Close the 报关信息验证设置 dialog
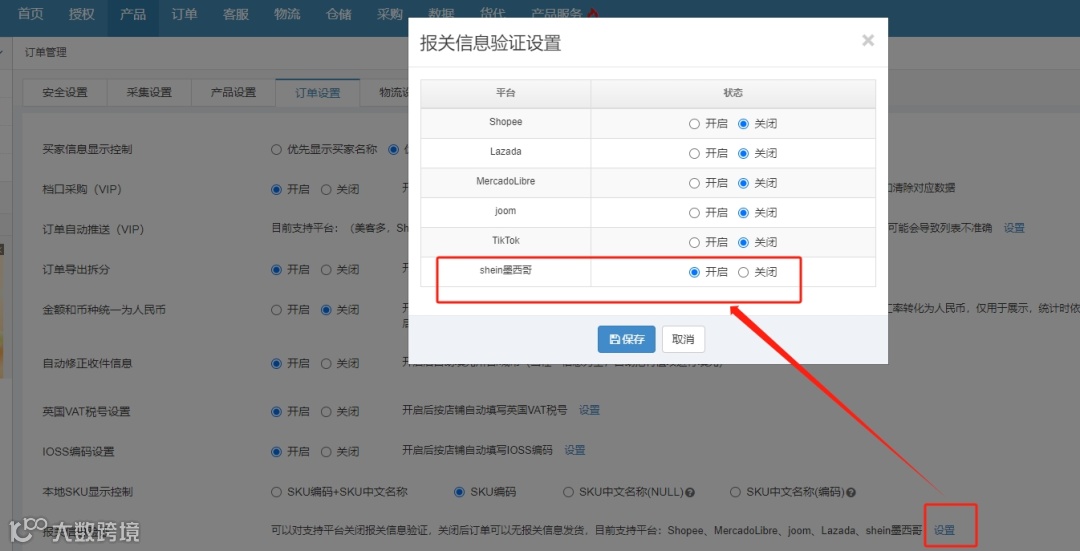This screenshot has width=1080, height=551. (x=868, y=41)
